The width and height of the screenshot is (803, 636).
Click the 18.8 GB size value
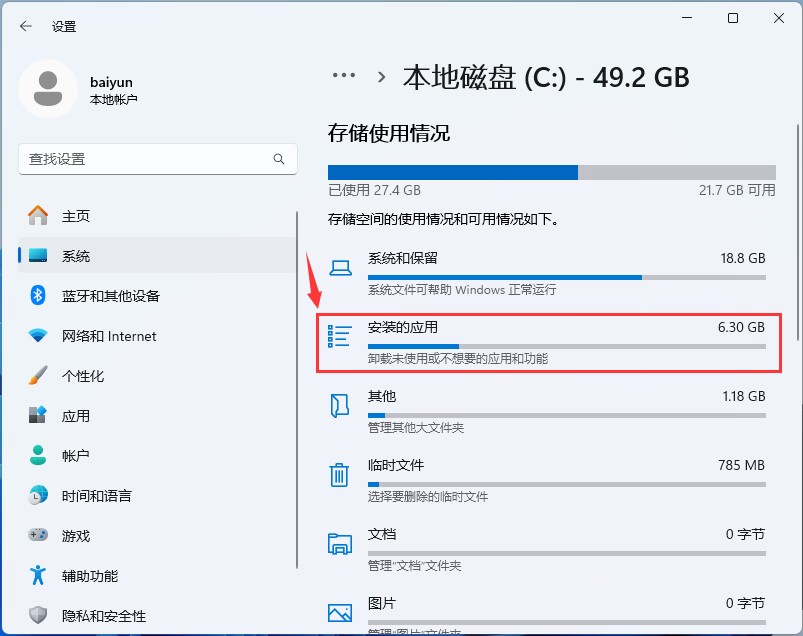[743, 258]
